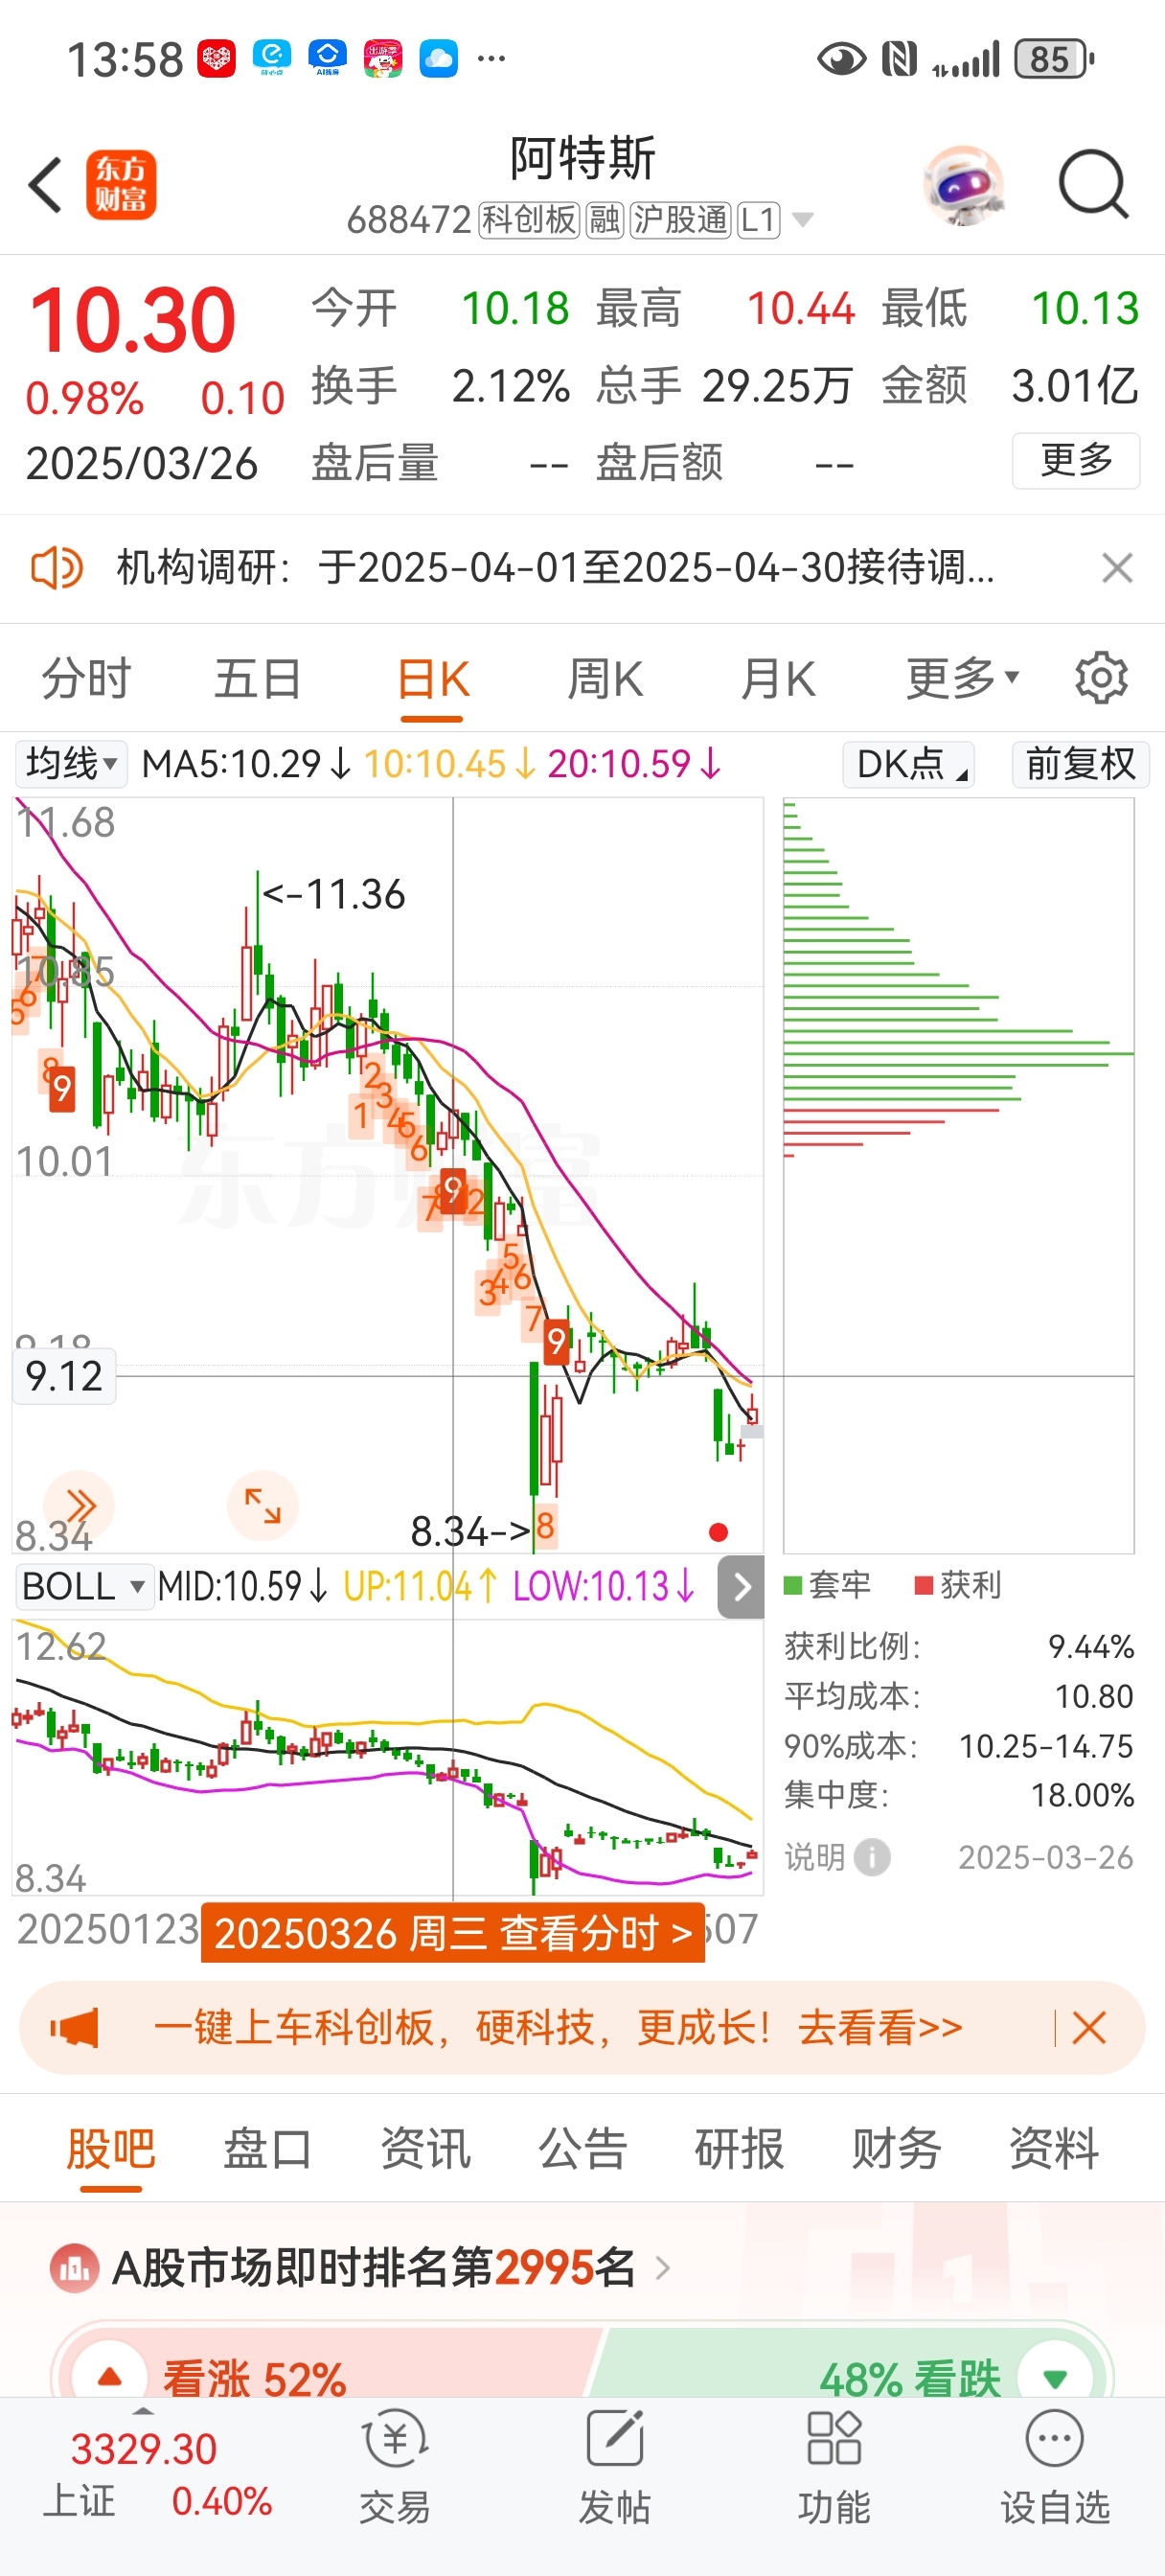1165x2576 pixels.
Task: Open the 公告 tab
Action: coord(582,2148)
